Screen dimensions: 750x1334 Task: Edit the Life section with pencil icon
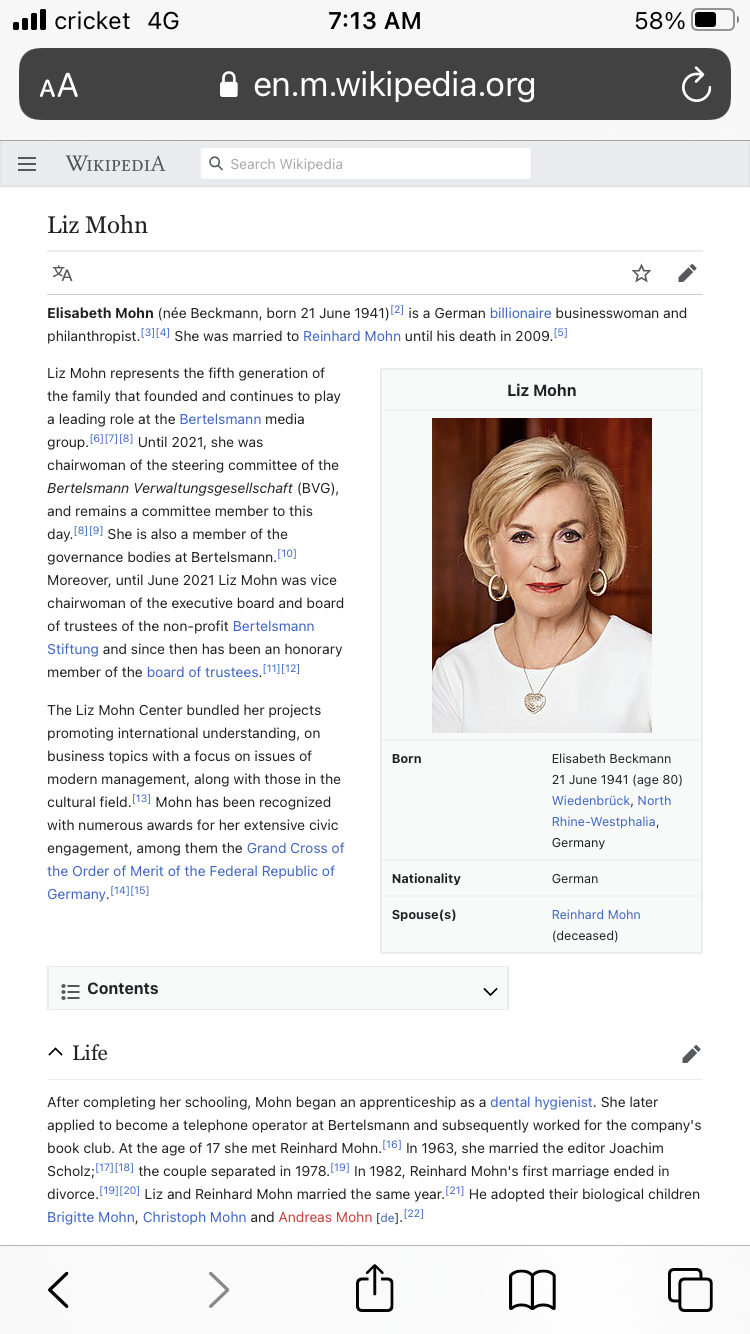coord(691,1053)
